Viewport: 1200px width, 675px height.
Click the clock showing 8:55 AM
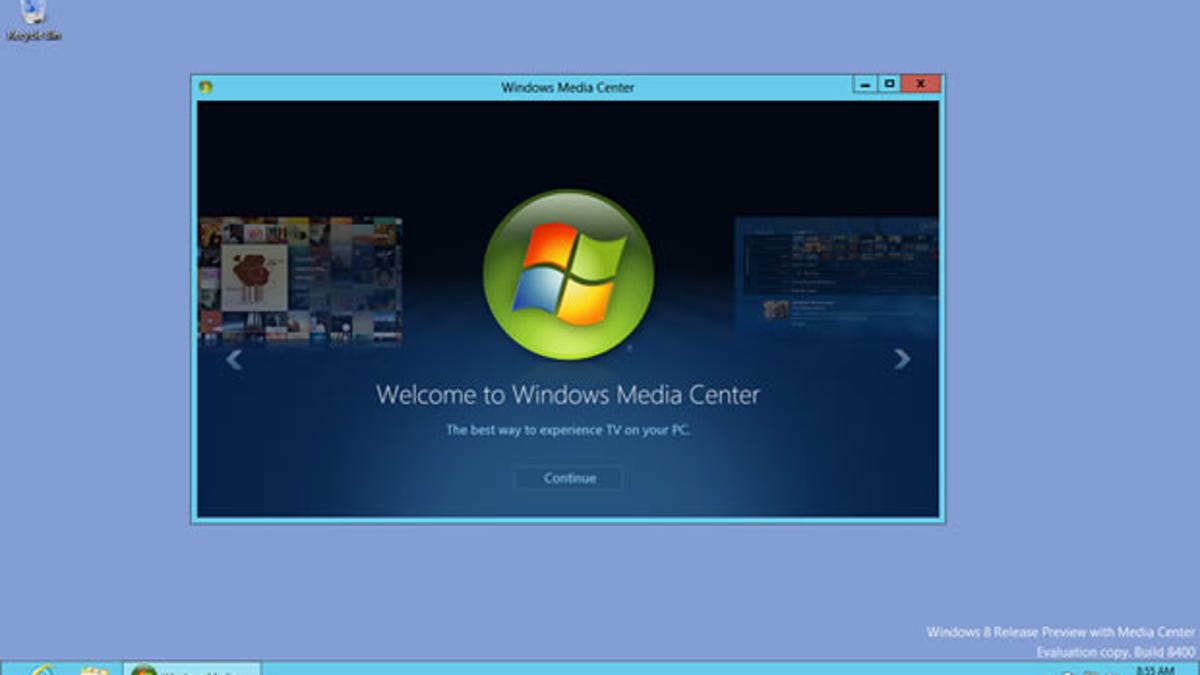pyautogui.click(x=1155, y=670)
